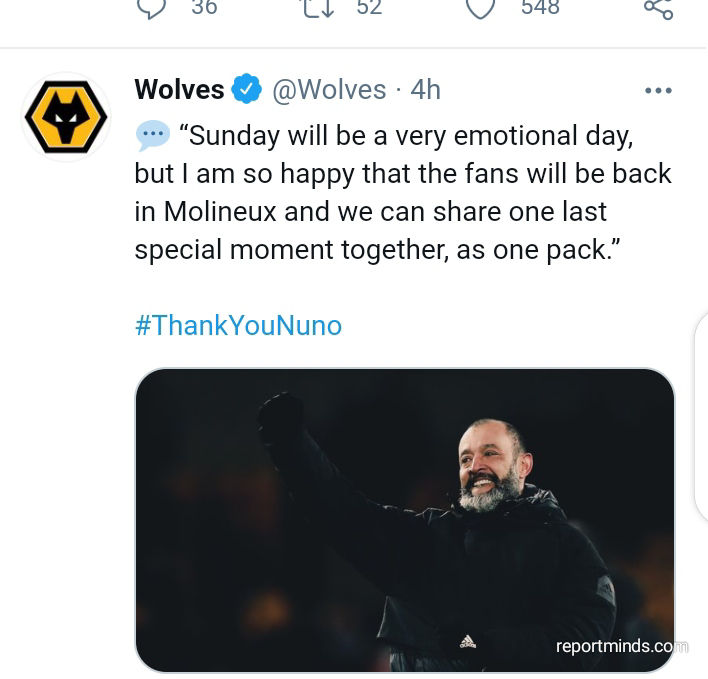
Task: Click the Adidas logo on the jacket
Action: pos(467,639)
